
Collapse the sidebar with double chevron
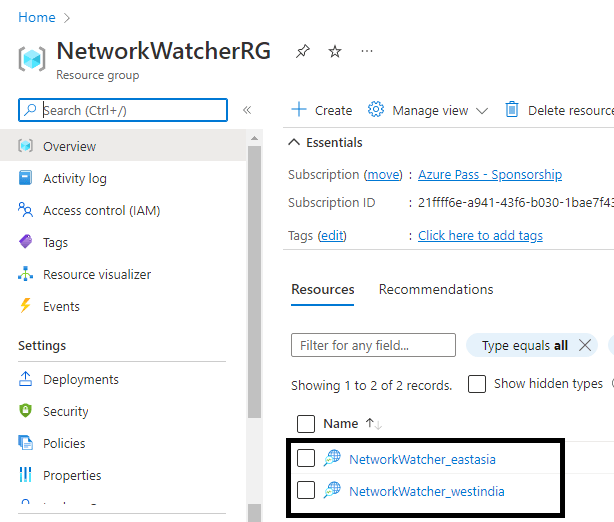247,110
